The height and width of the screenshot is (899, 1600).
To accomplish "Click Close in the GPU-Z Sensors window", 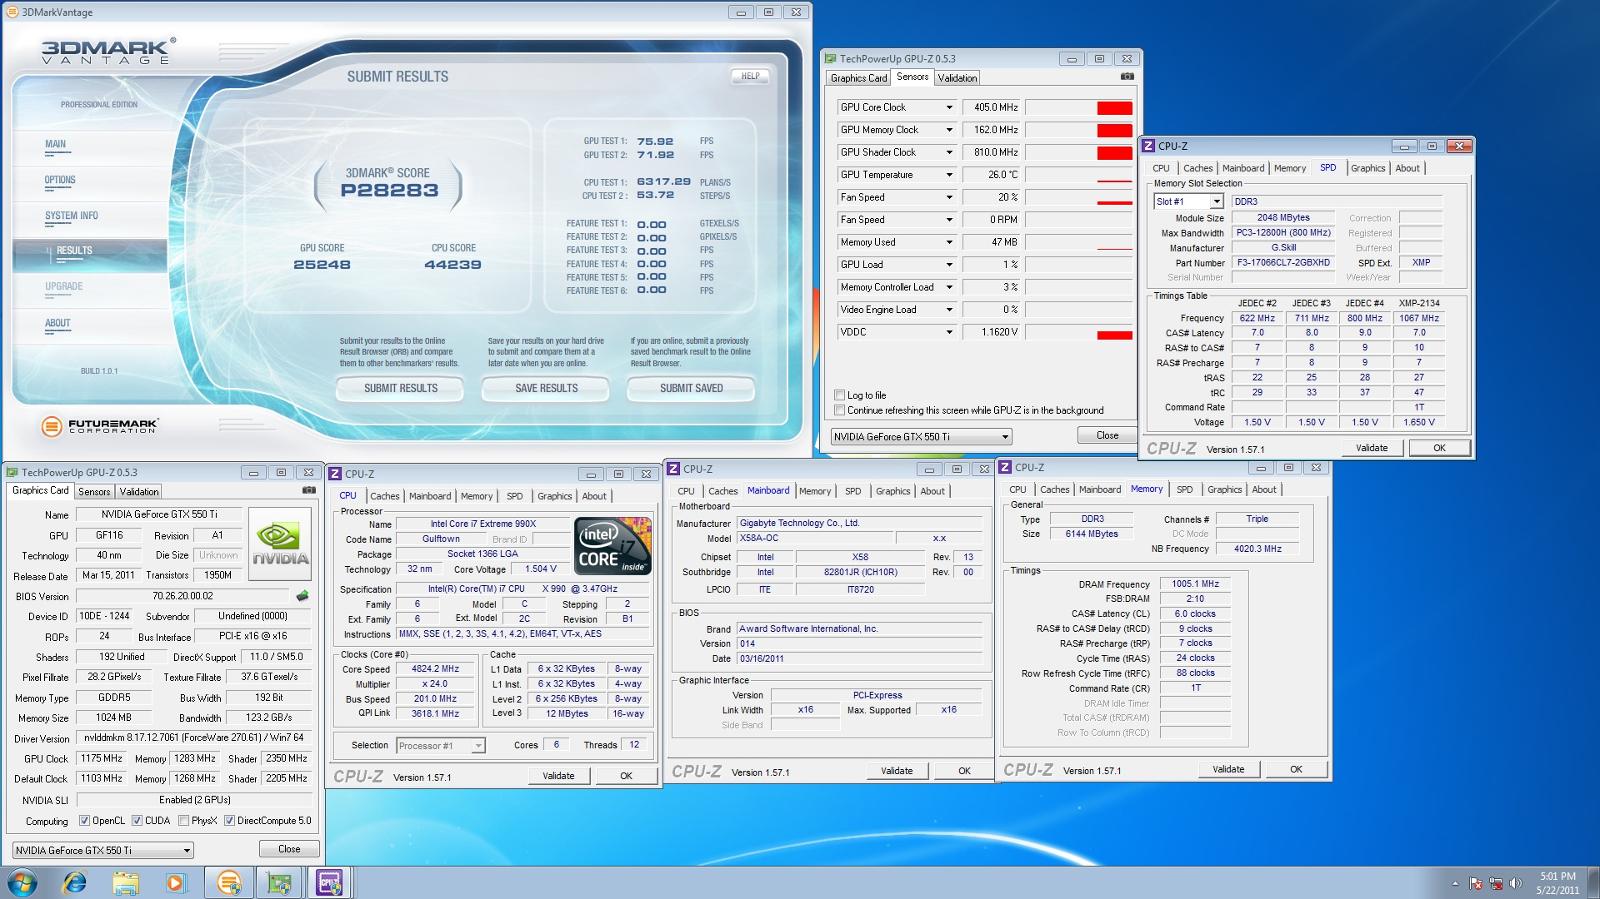I will tap(1107, 435).
